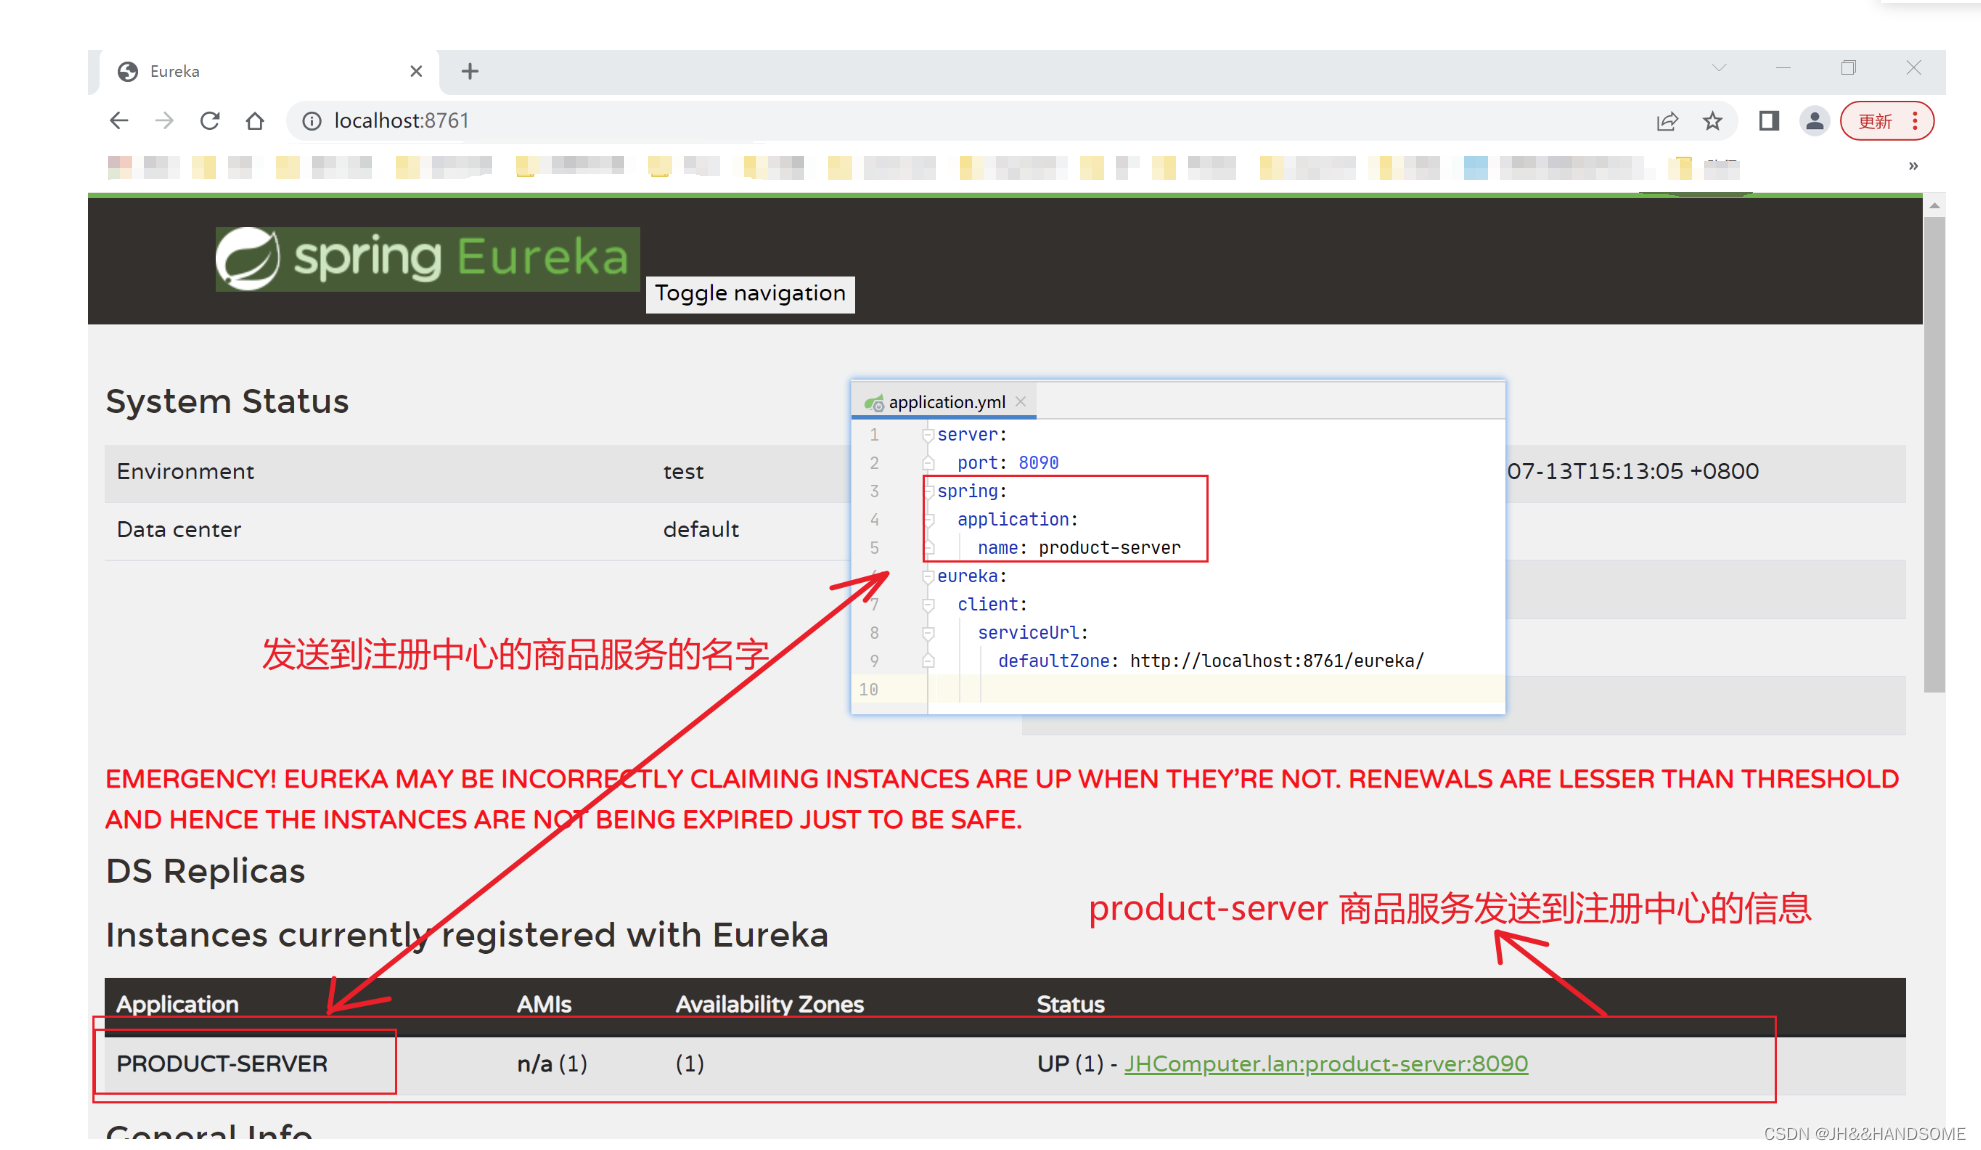The image size is (1981, 1150).
Task: Click the browser back arrow
Action: pos(119,121)
